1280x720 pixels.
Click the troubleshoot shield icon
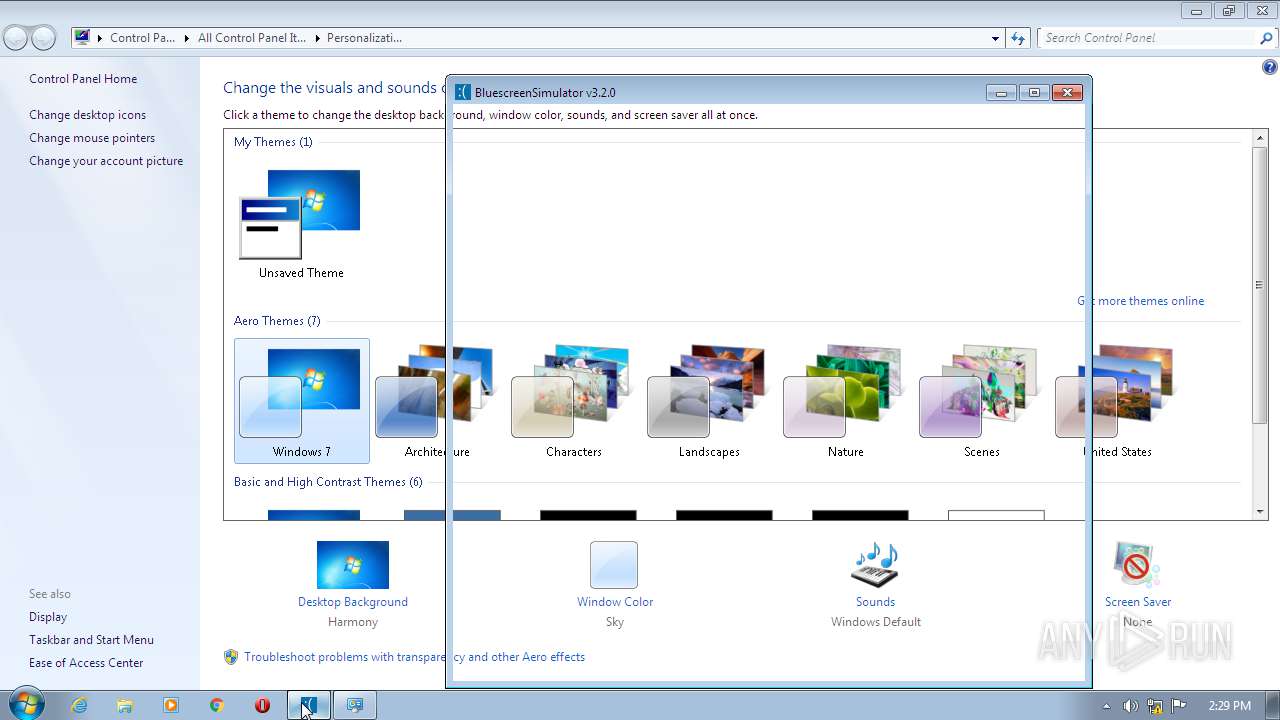[231, 657]
